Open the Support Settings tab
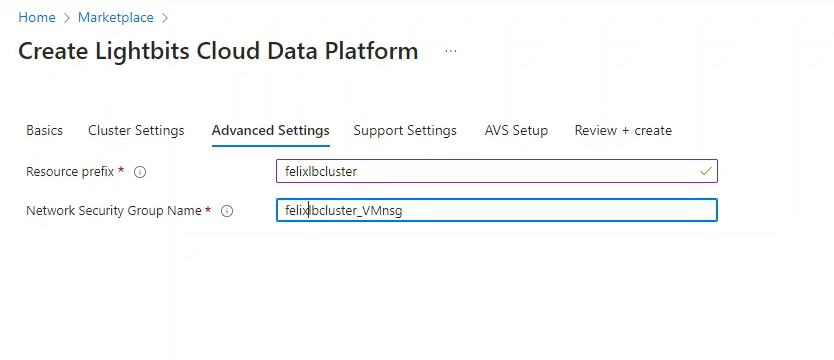 405,130
